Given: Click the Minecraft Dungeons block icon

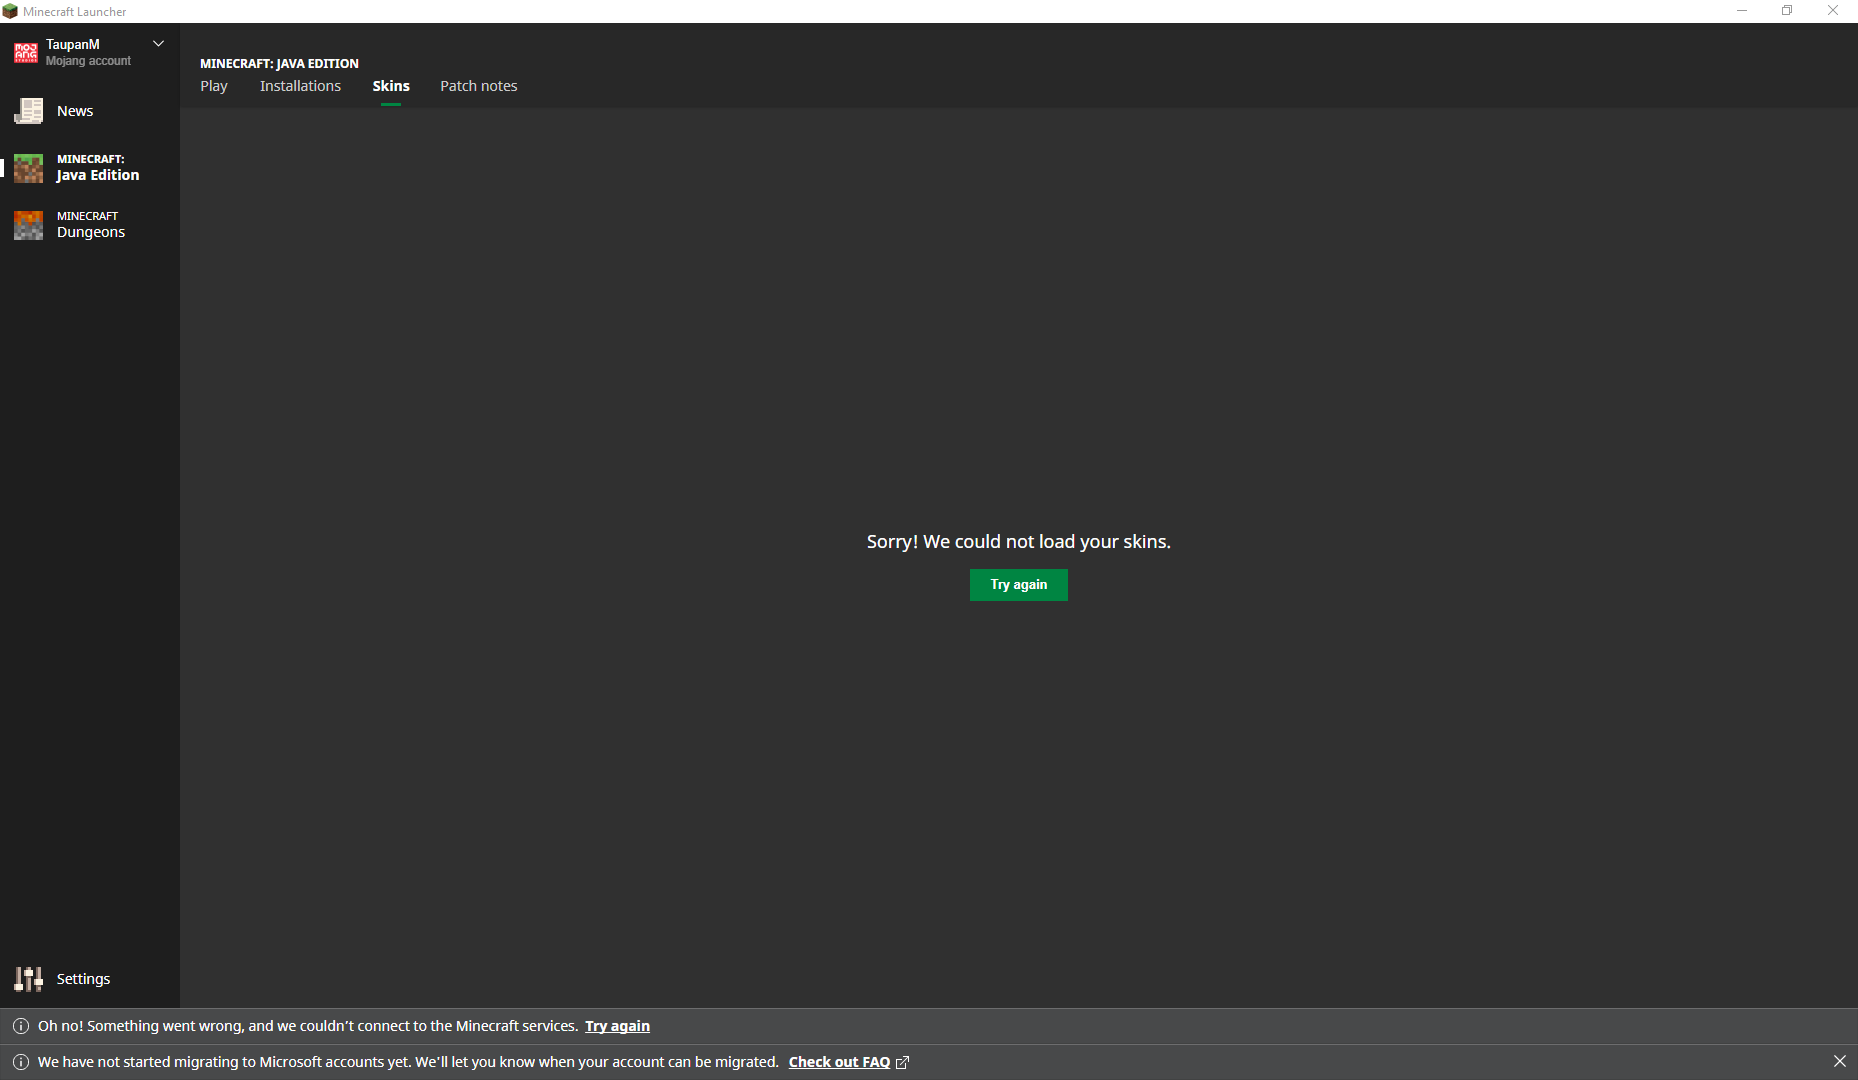Looking at the screenshot, I should [28, 225].
